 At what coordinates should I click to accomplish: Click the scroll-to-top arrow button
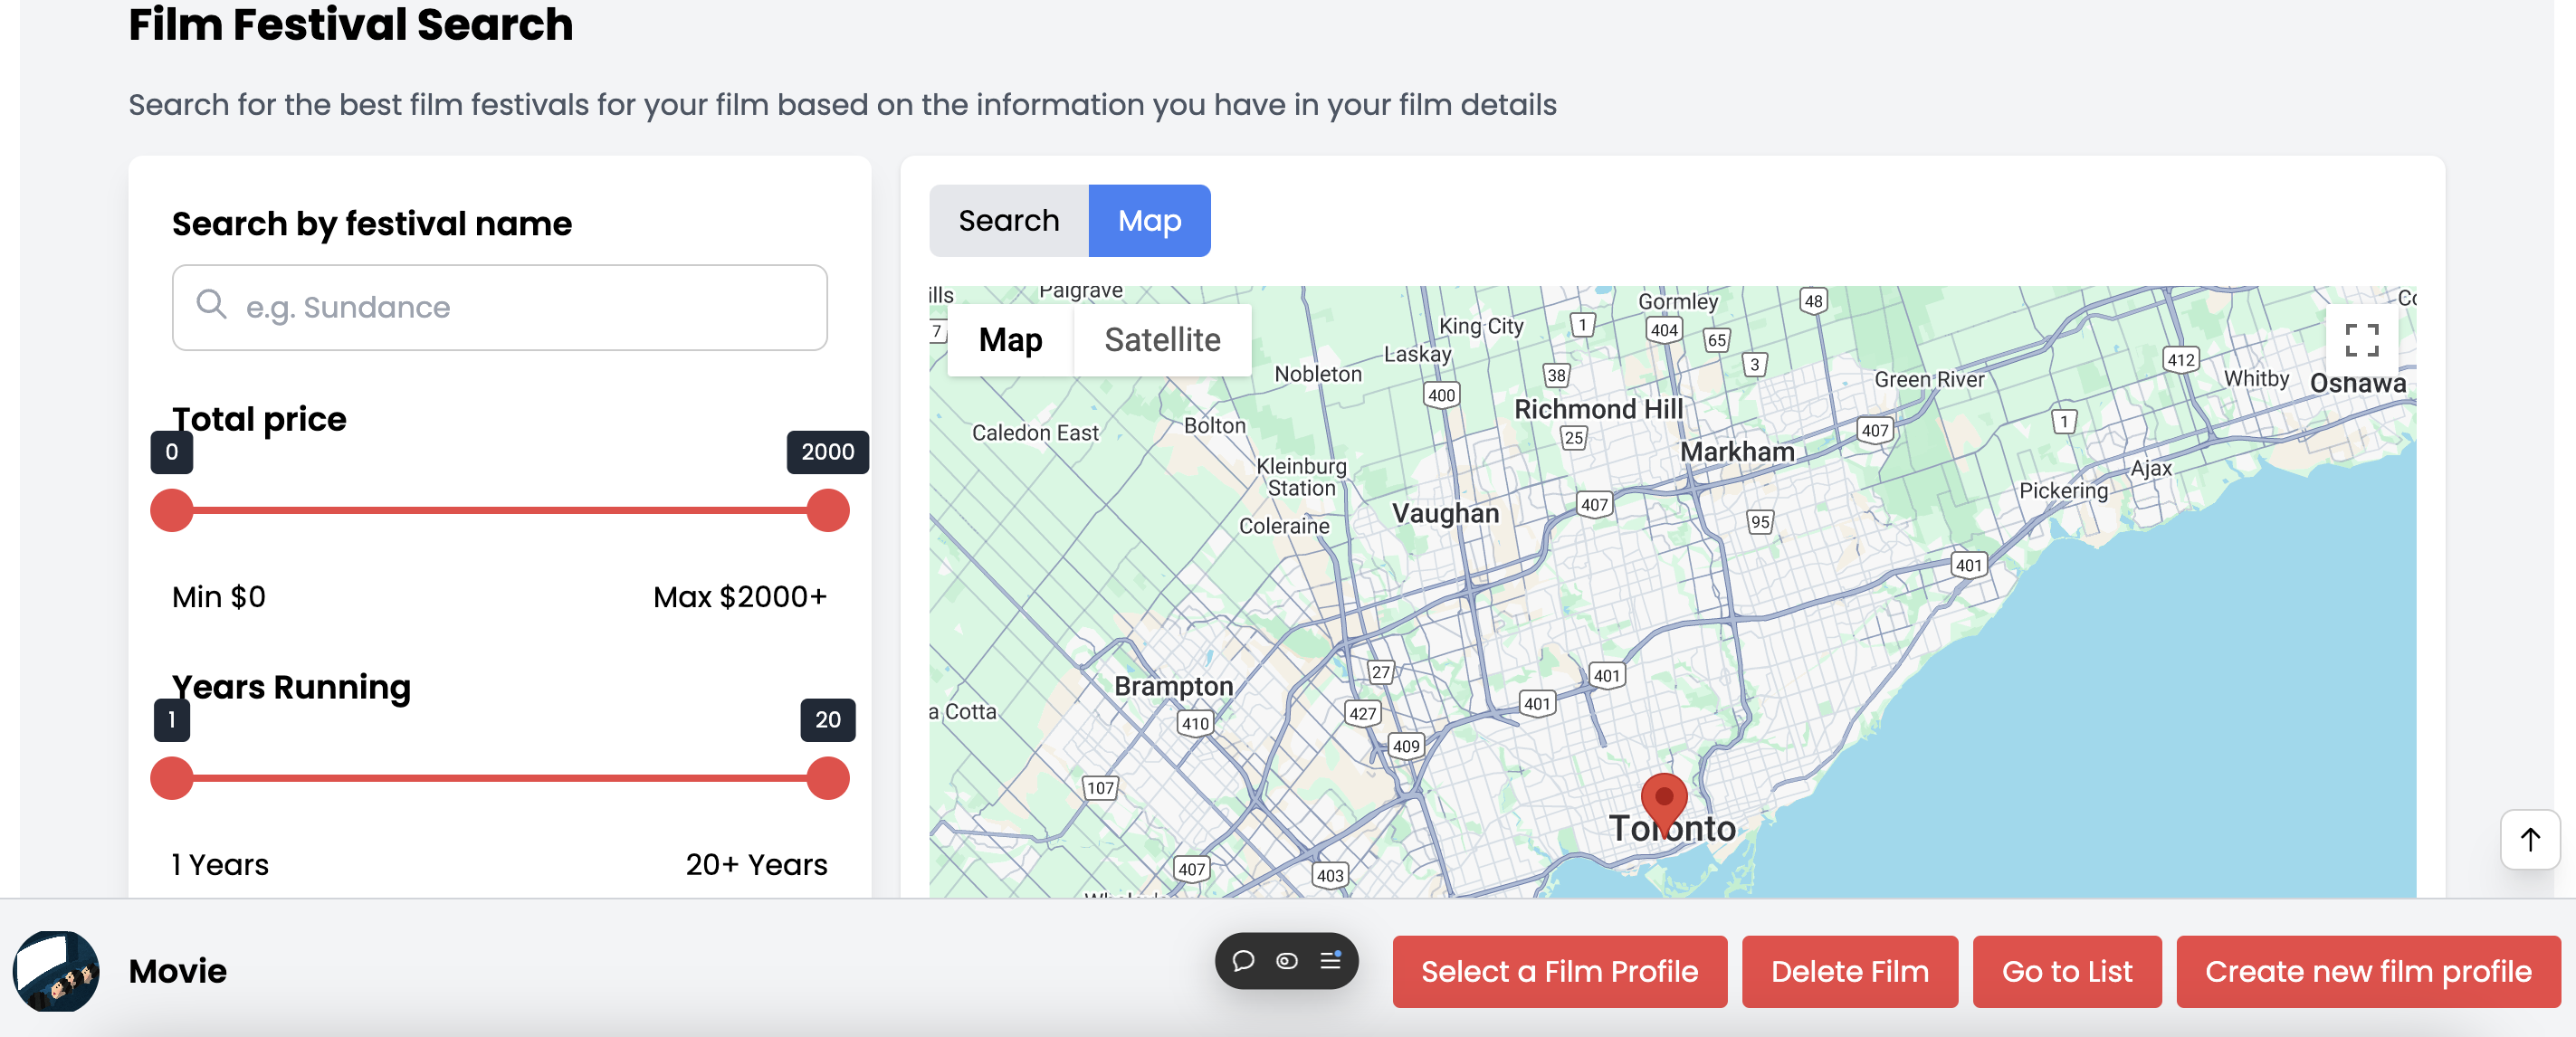2530,839
